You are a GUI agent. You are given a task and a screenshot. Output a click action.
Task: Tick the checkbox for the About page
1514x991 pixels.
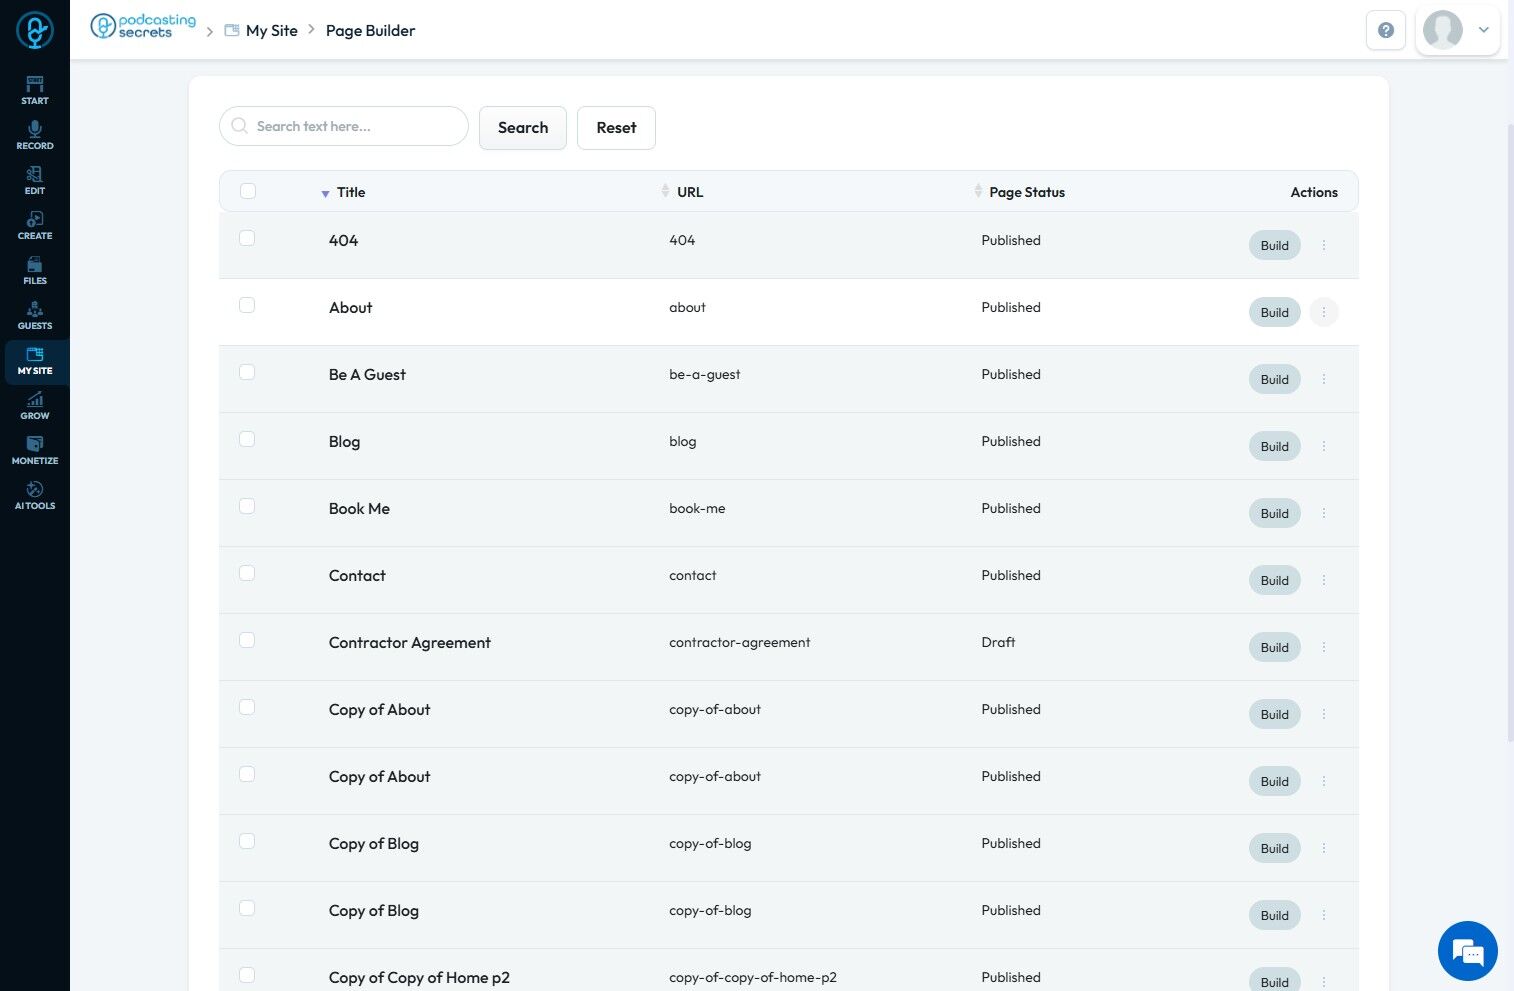(247, 305)
